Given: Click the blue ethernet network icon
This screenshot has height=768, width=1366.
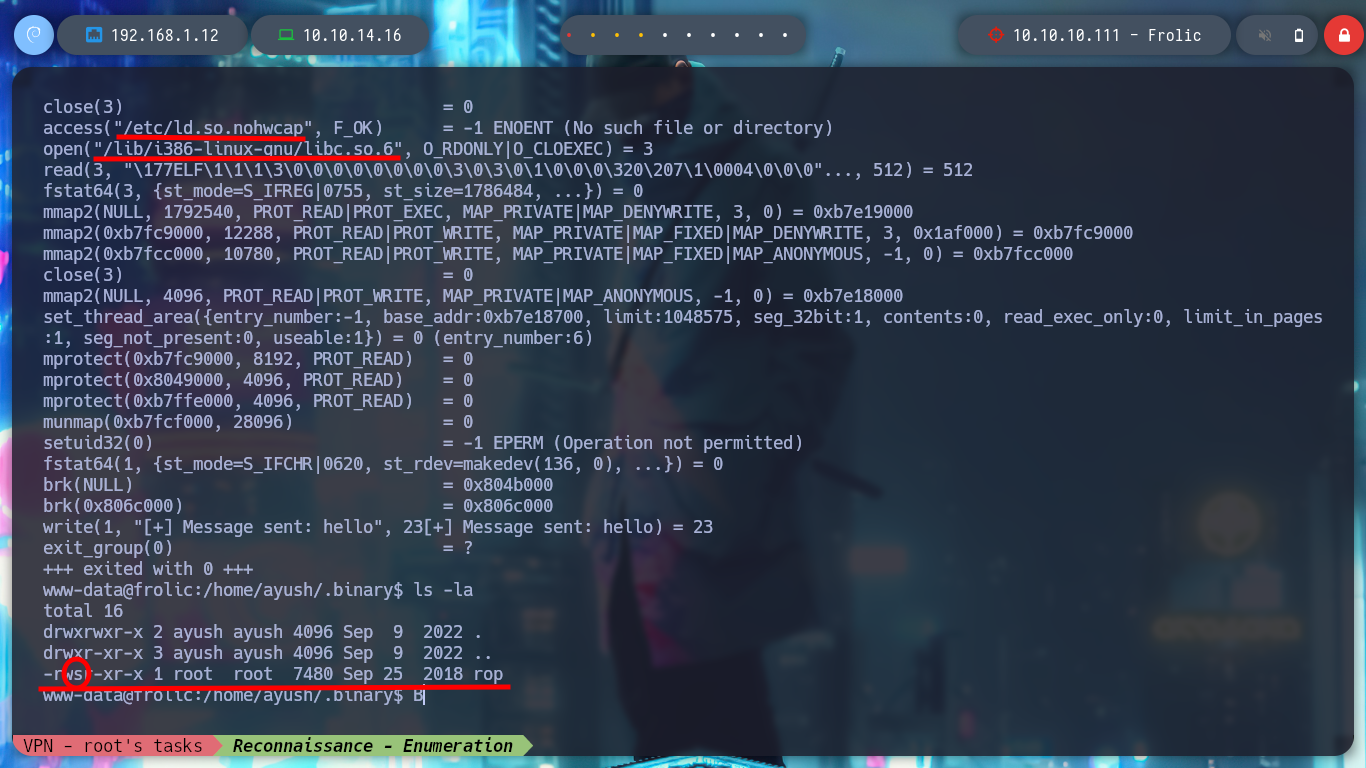Looking at the screenshot, I should pos(95,35).
